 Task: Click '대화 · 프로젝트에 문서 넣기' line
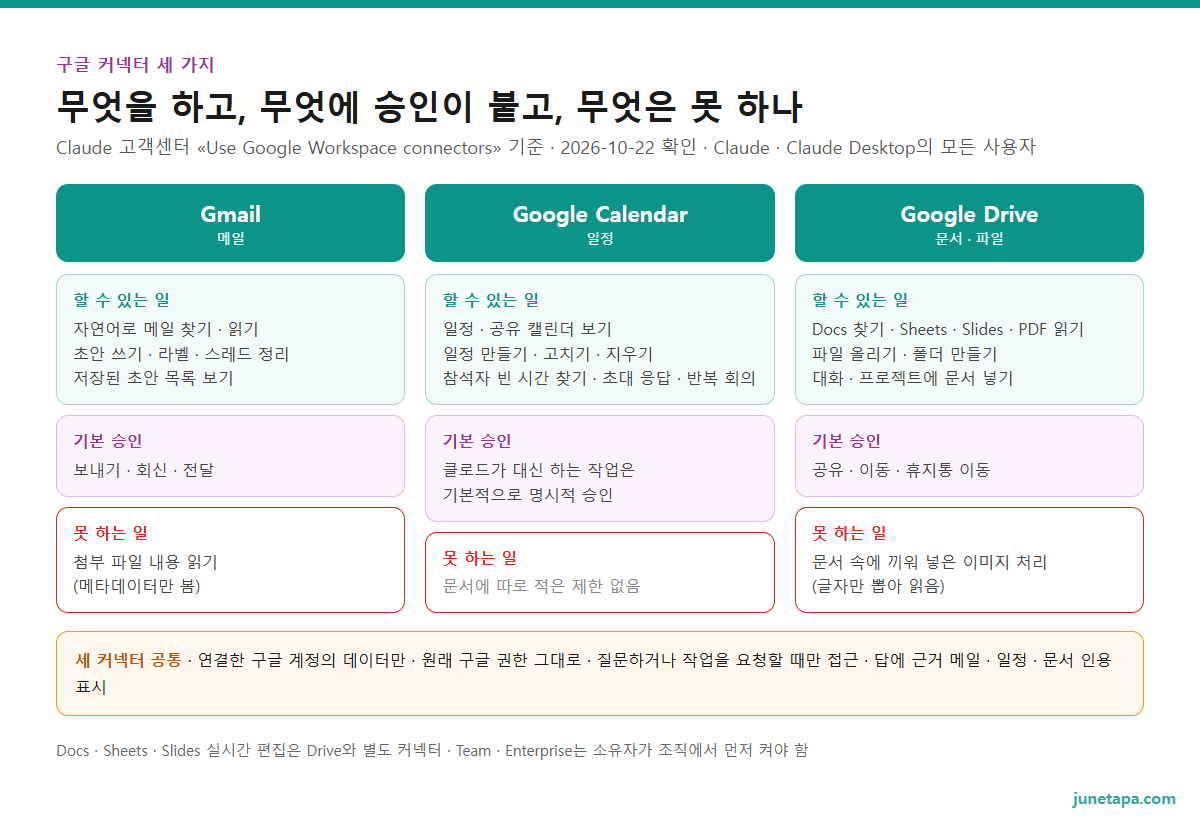click(912, 378)
